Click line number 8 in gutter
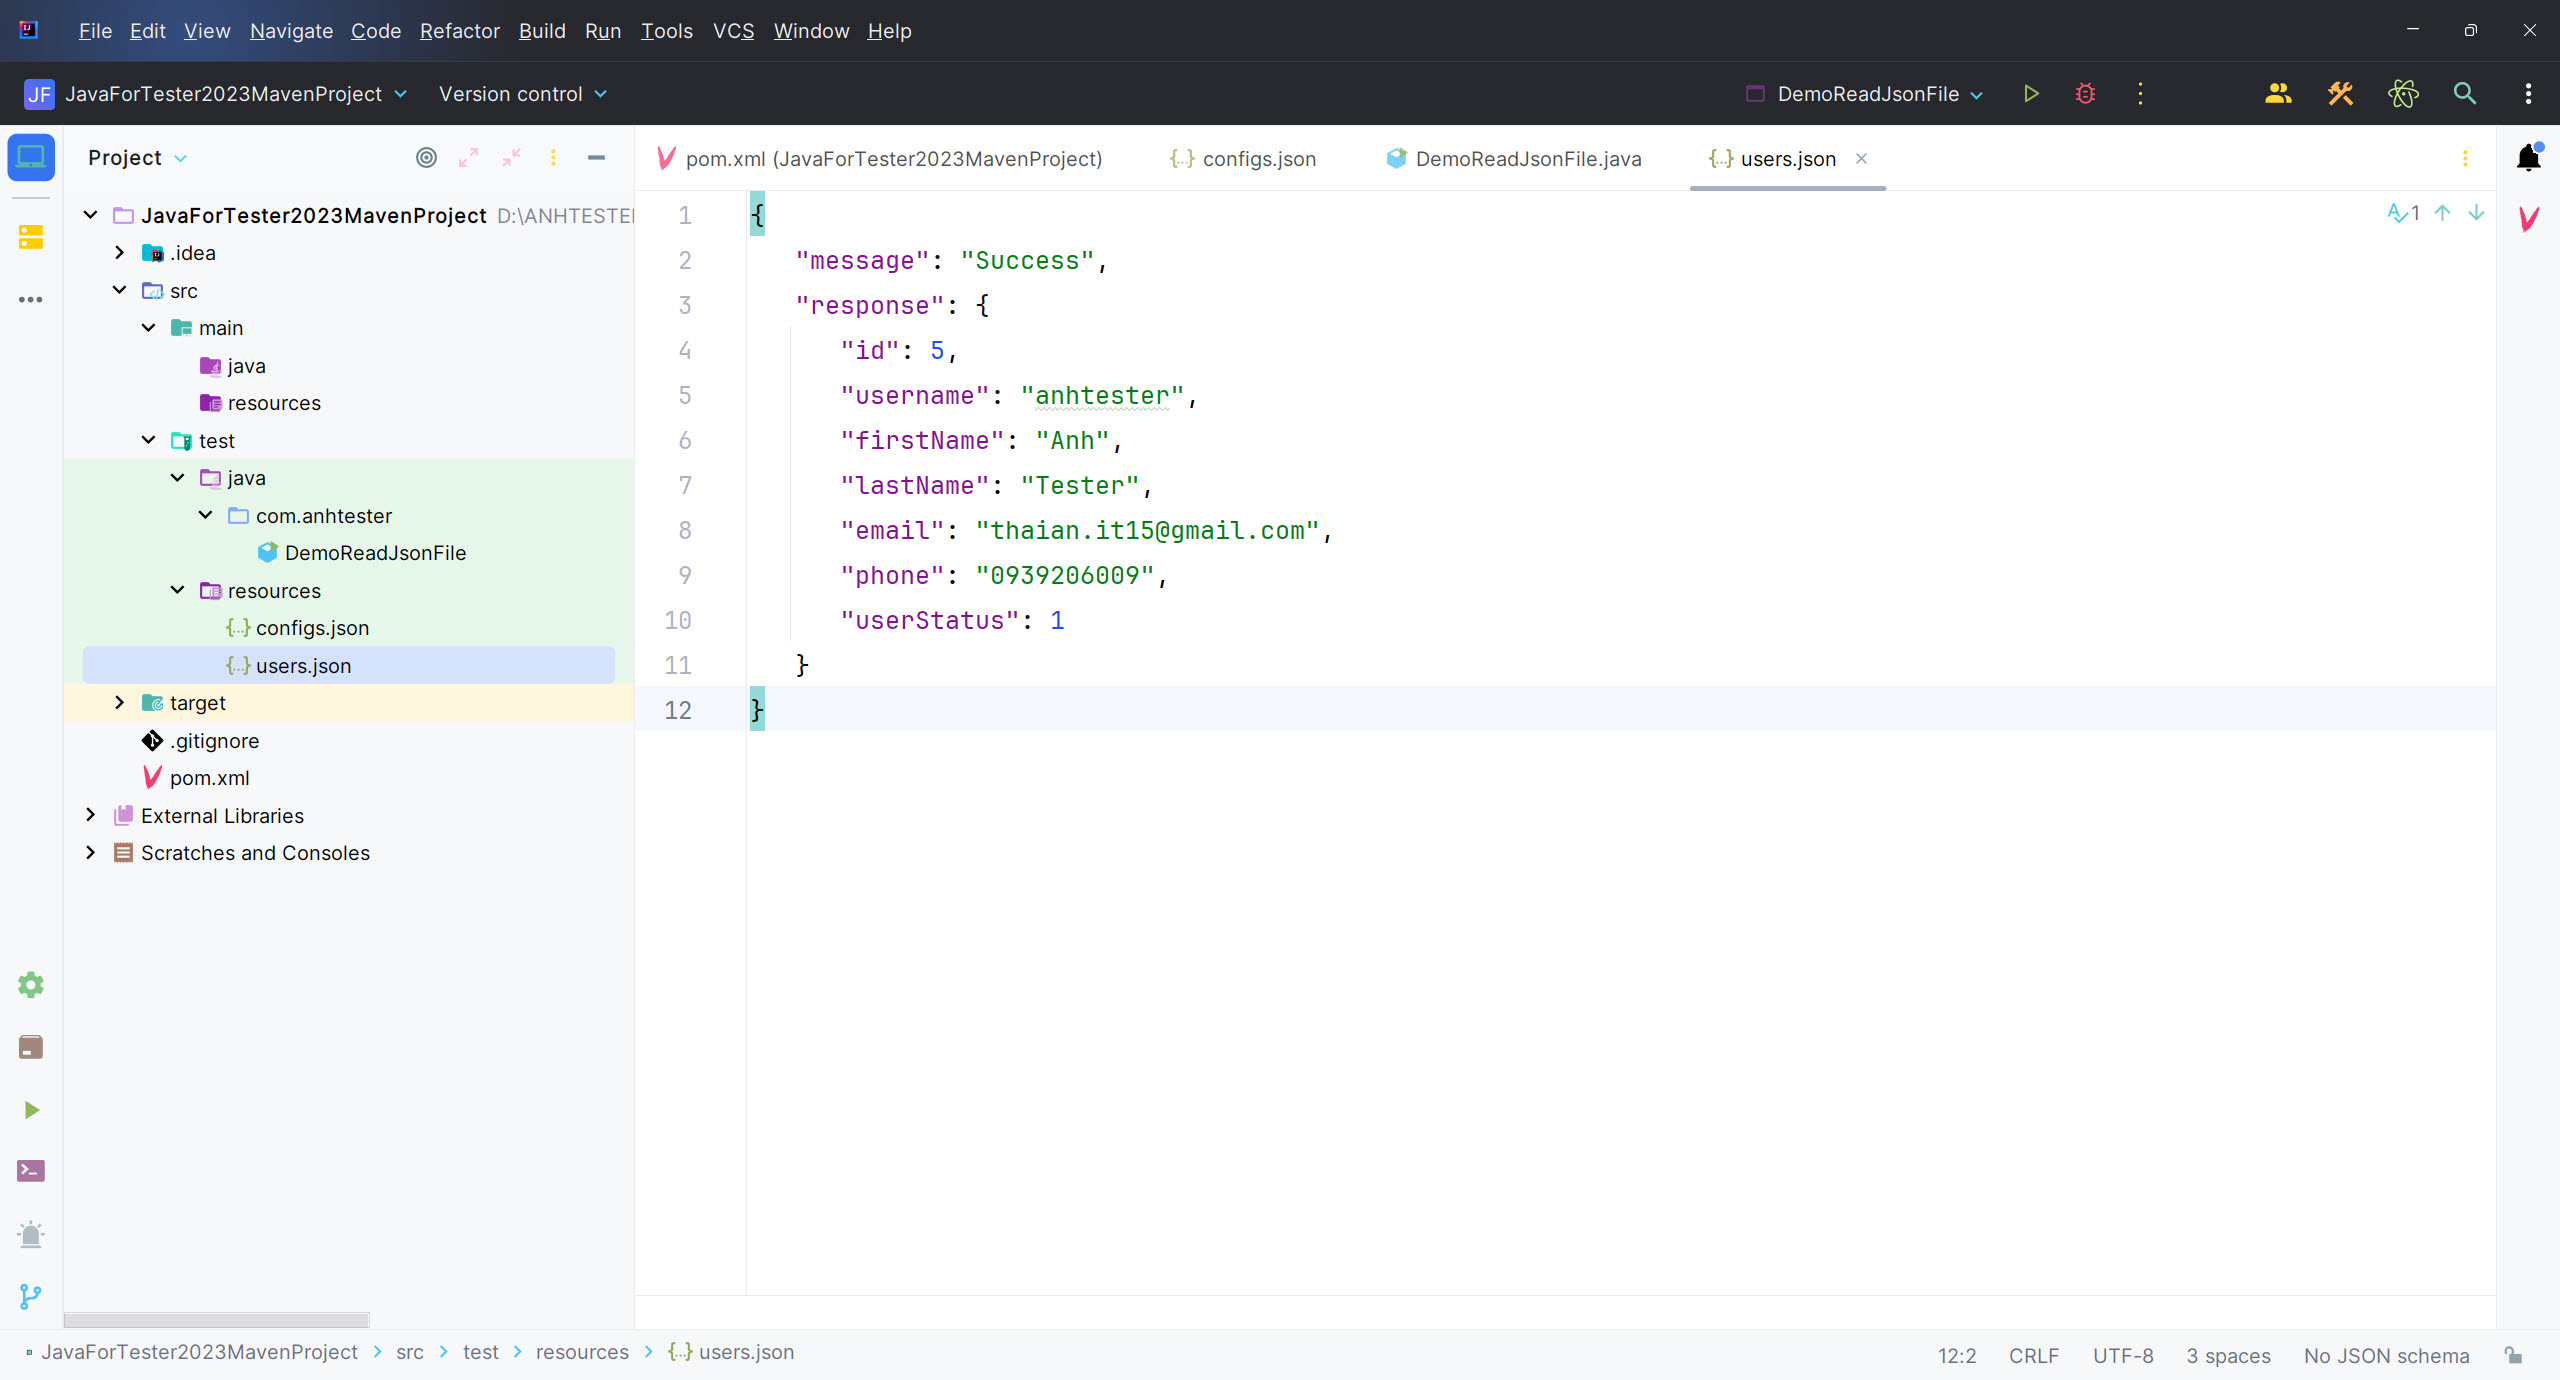Screen dimensions: 2560x1380 (685, 531)
